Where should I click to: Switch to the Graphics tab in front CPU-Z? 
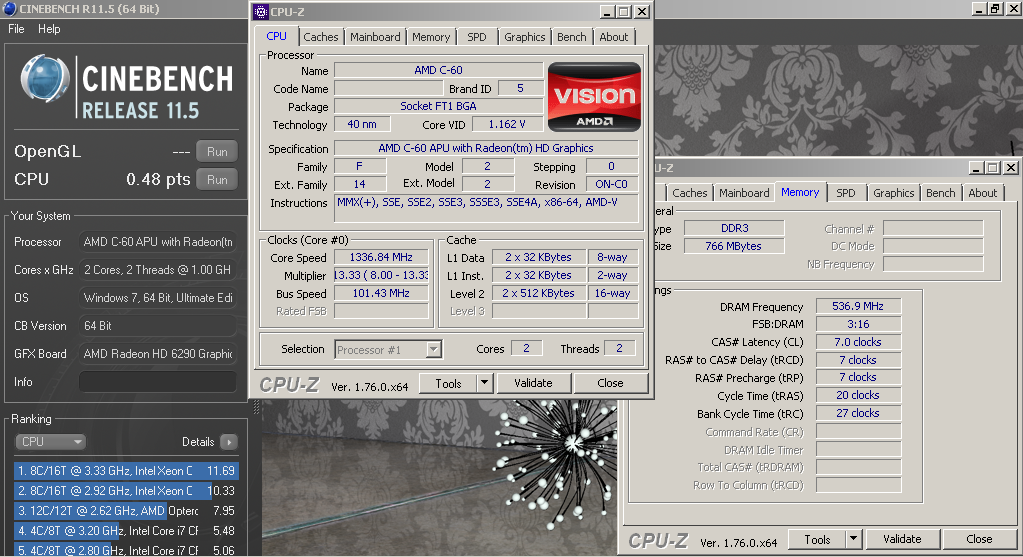tap(525, 37)
